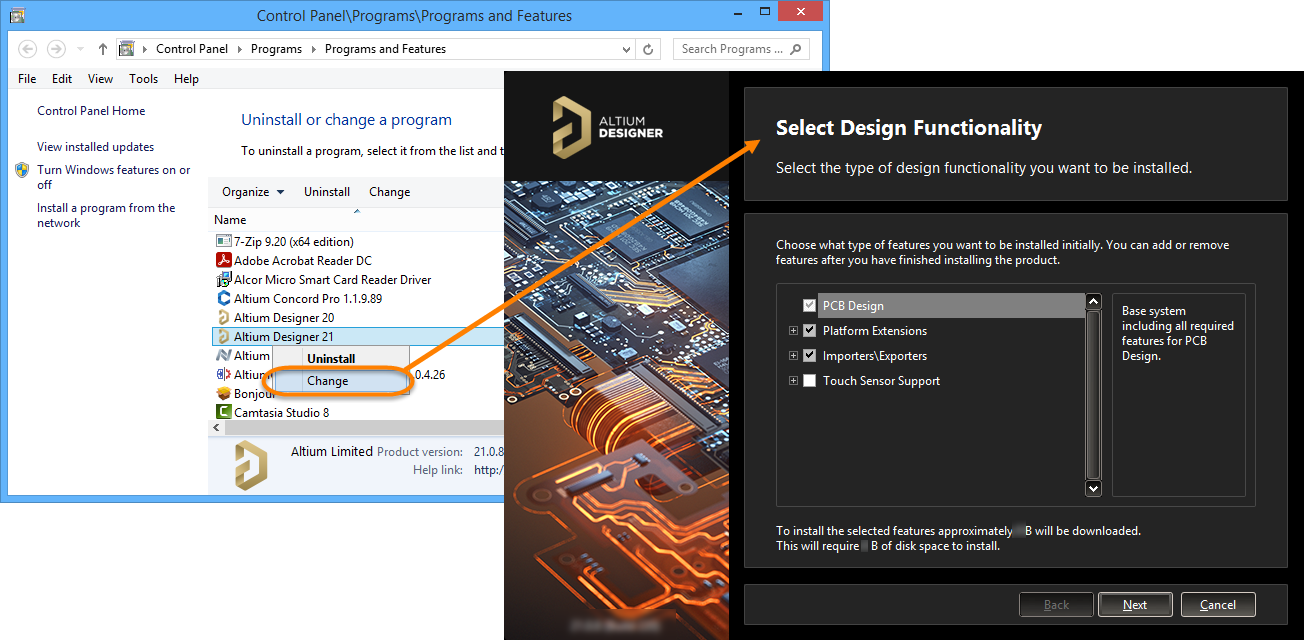The image size is (1305, 640).
Task: Click the Alcor Micro Smart Card icon
Action: (224, 280)
